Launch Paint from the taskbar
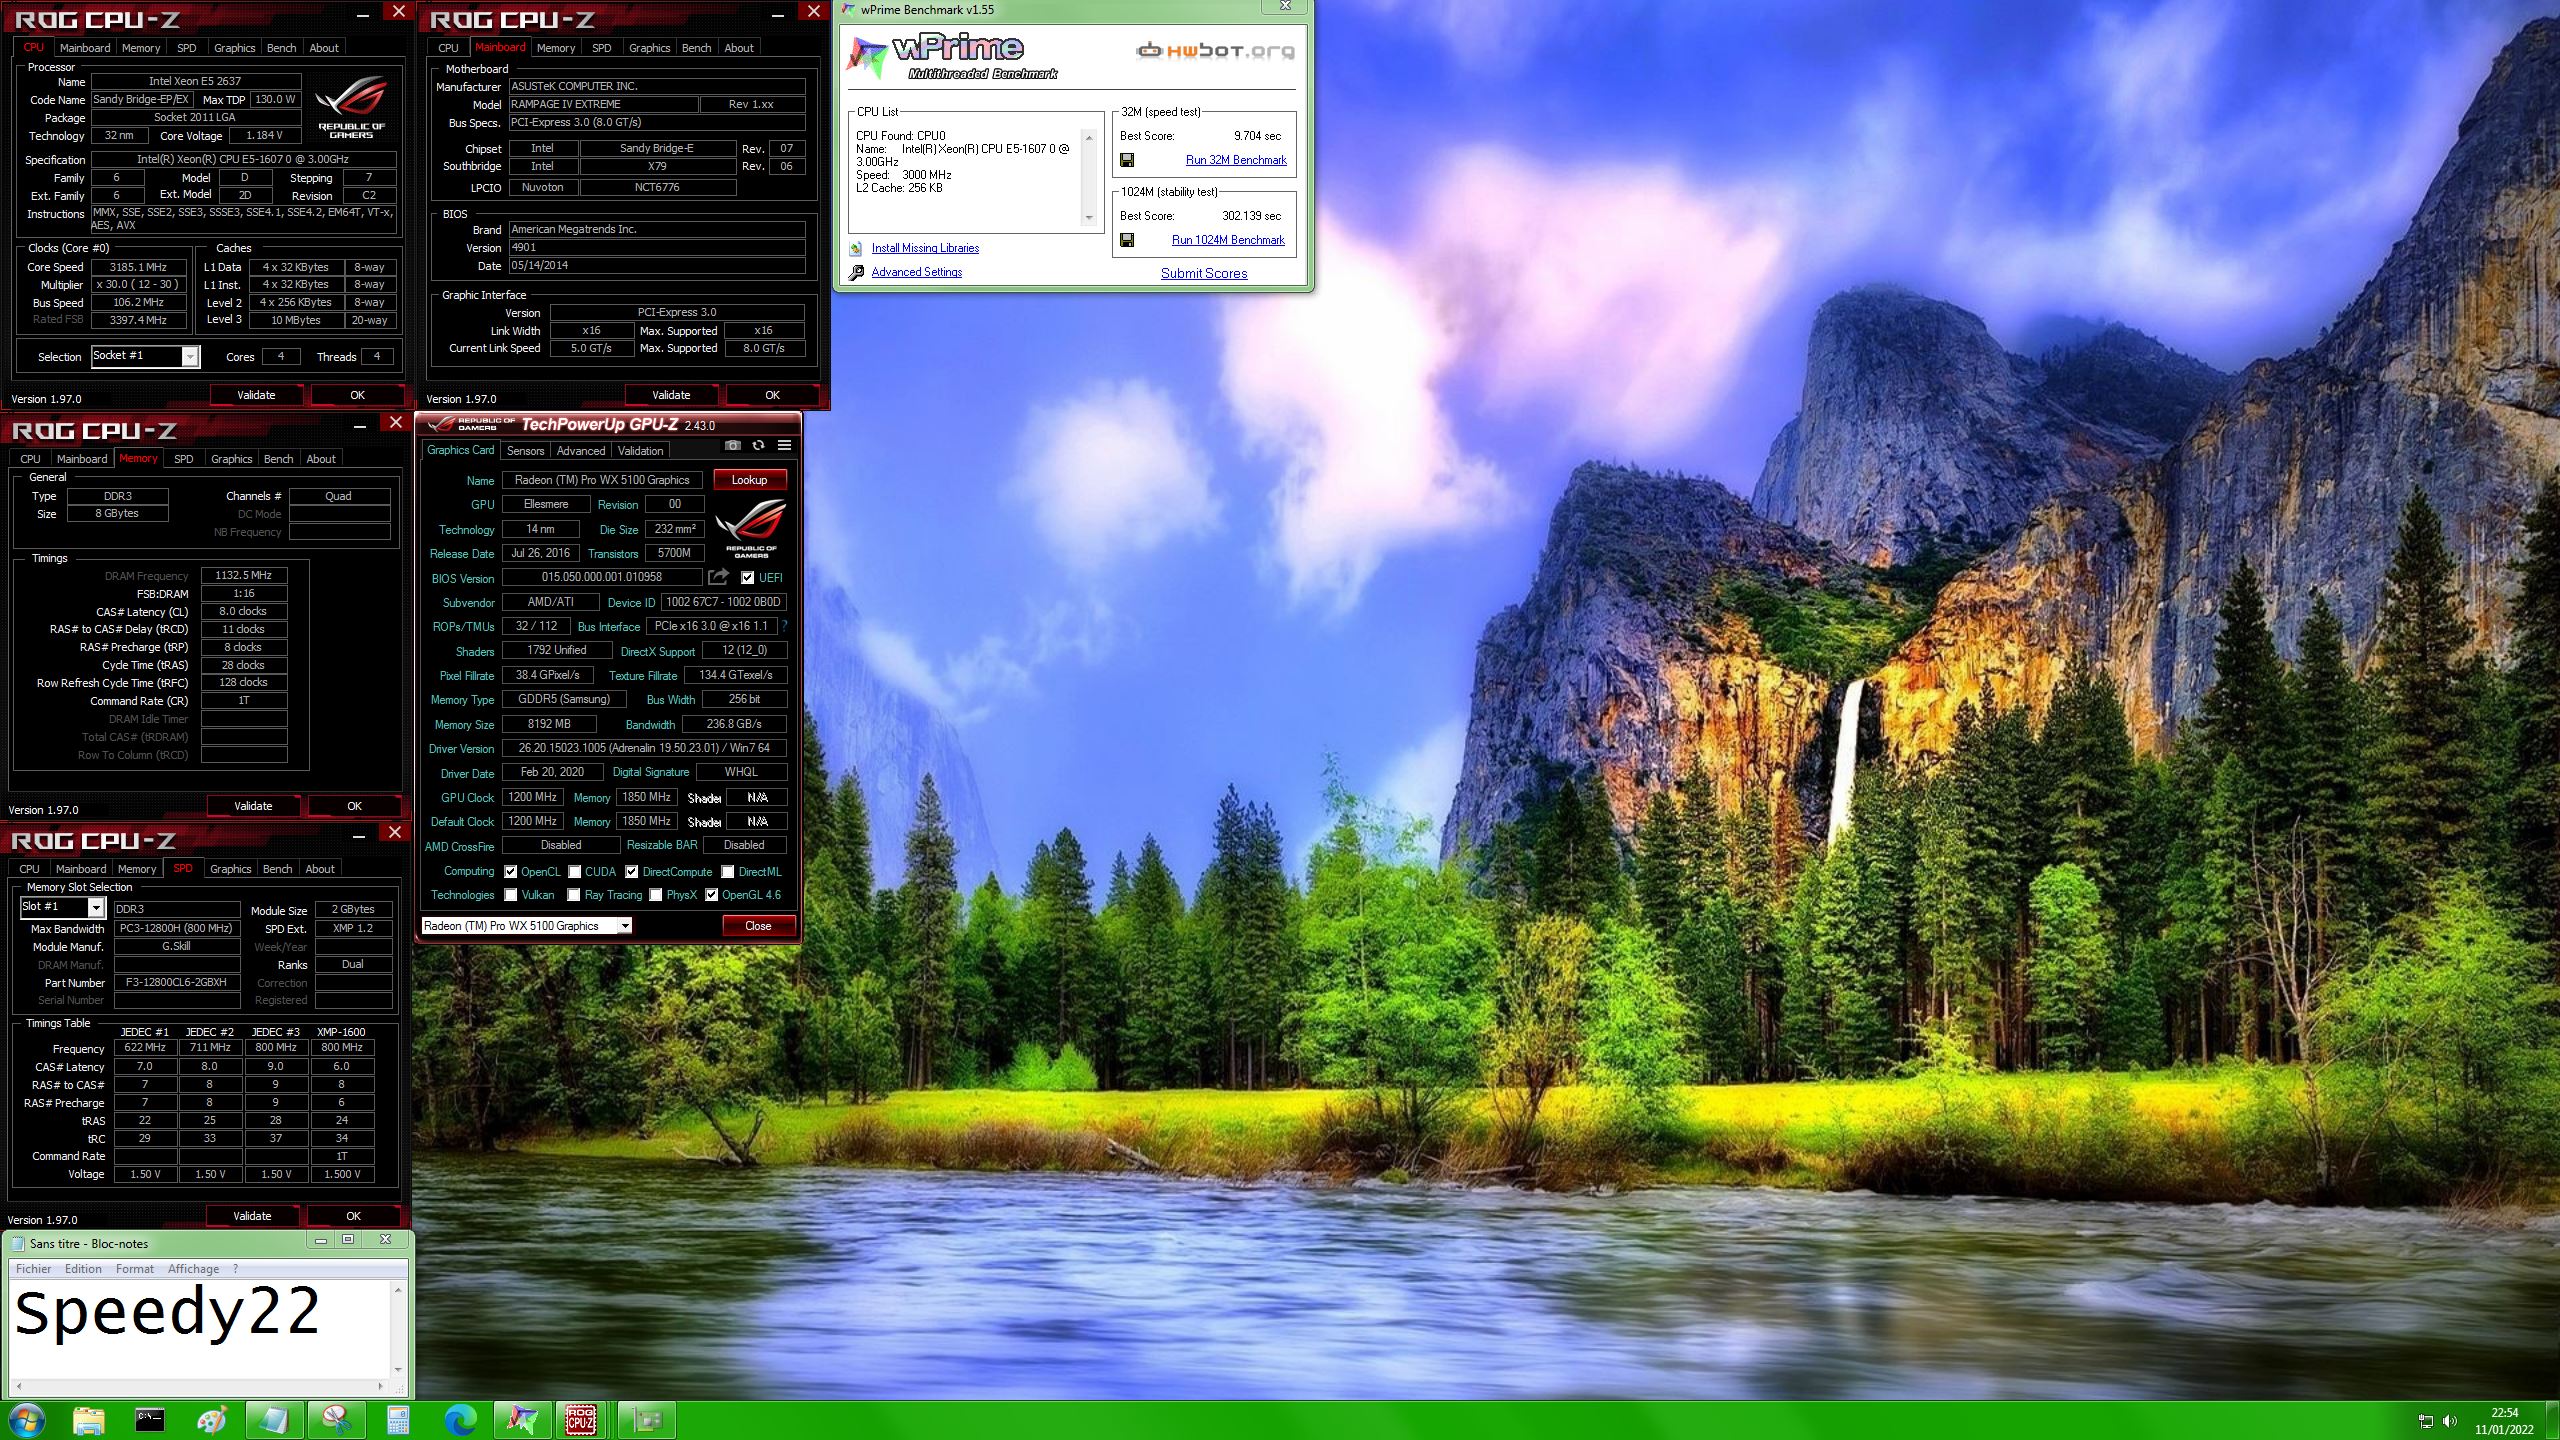The height and width of the screenshot is (1440, 2560). tap(212, 1420)
